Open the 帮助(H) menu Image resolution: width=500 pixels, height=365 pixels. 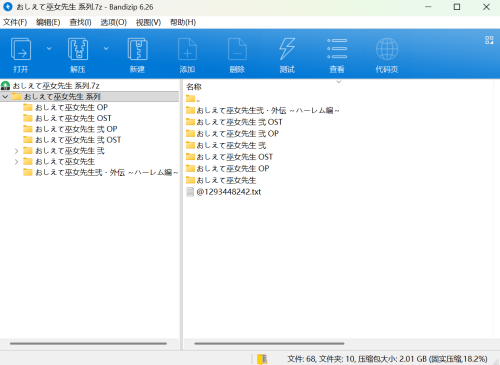[x=183, y=22]
